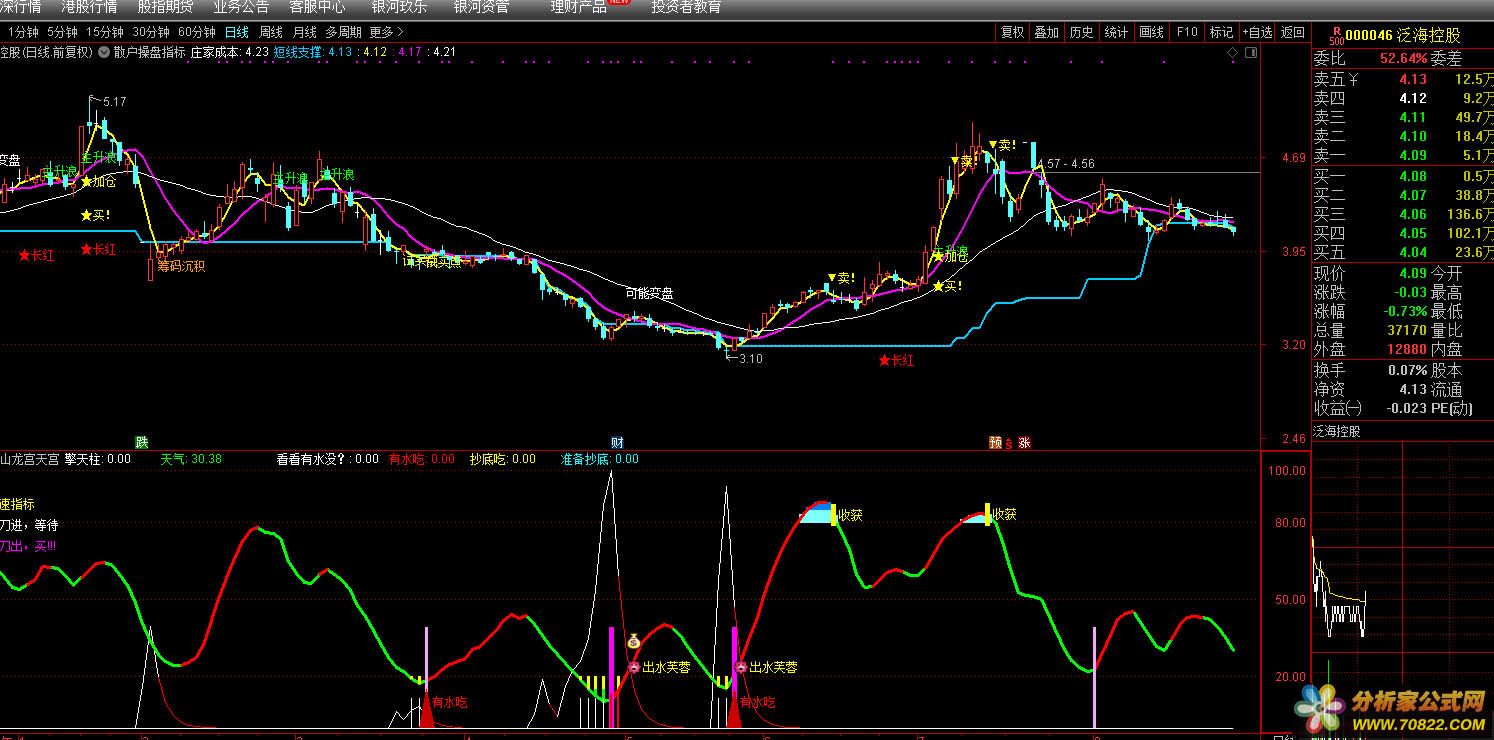1494x740 pixels.
Task: Open F10 company info
Action: point(1187,32)
